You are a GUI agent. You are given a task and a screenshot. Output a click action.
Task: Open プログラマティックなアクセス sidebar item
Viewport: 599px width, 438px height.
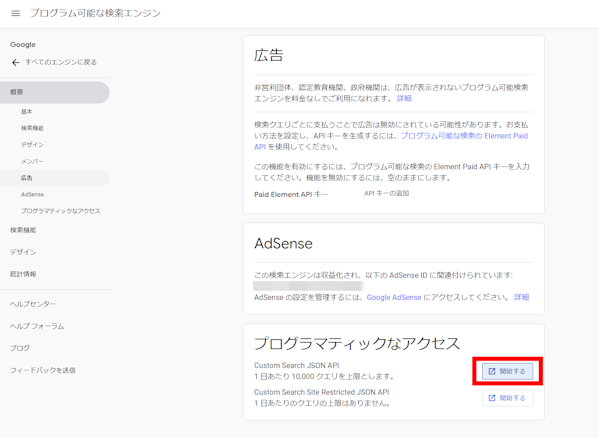(61, 211)
